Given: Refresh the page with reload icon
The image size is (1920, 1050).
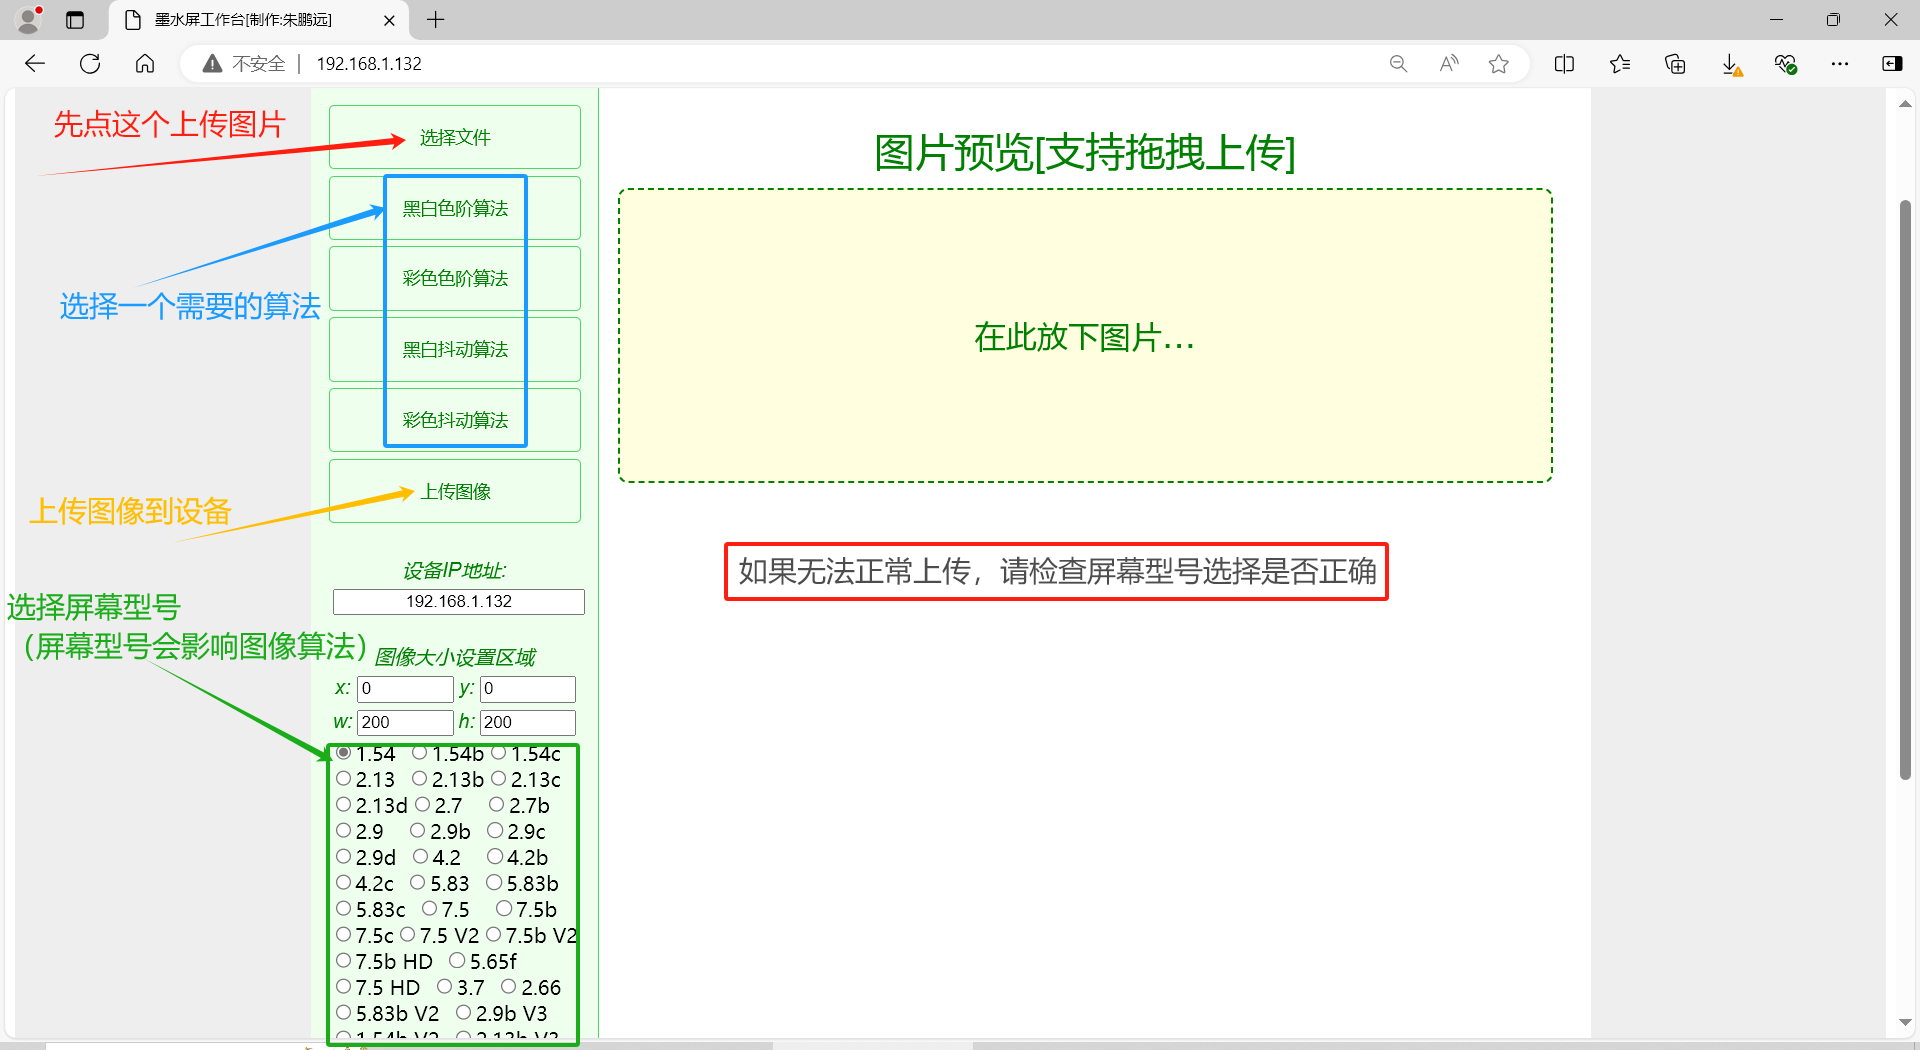Looking at the screenshot, I should tap(90, 64).
